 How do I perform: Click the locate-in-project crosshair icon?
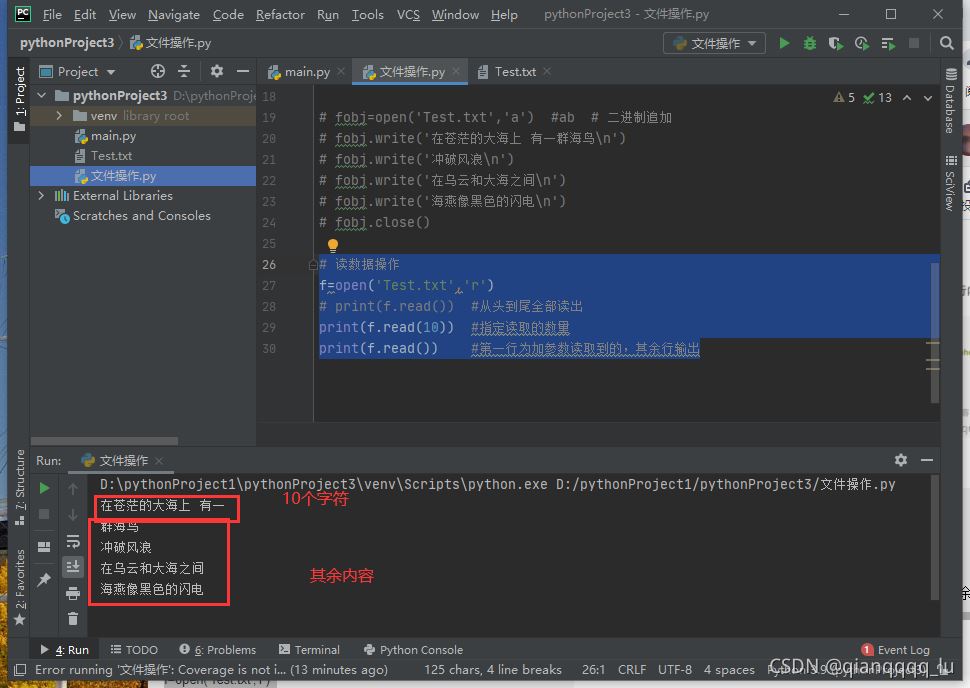coord(157,71)
